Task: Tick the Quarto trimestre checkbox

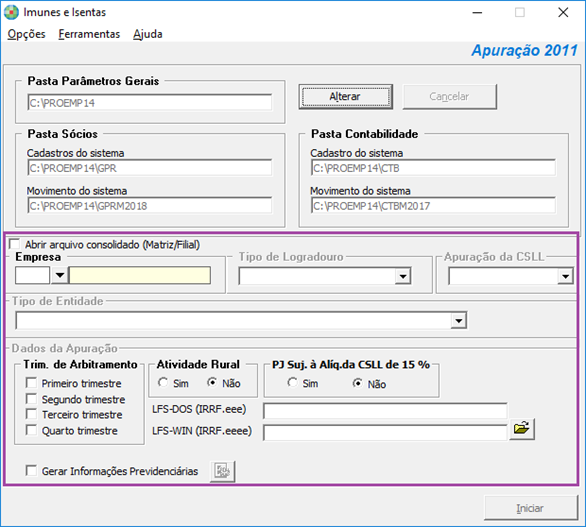Action: point(31,430)
